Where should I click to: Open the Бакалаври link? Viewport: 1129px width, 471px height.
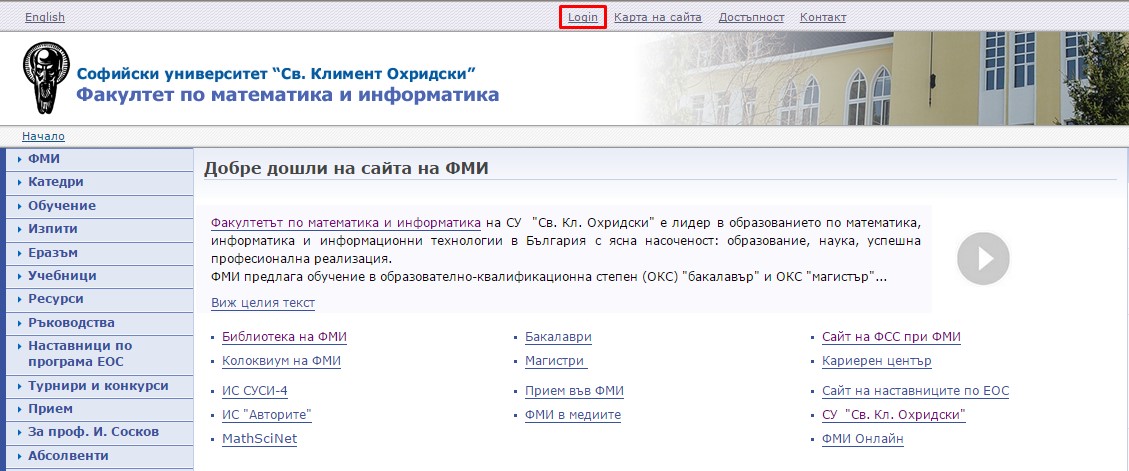tap(559, 337)
